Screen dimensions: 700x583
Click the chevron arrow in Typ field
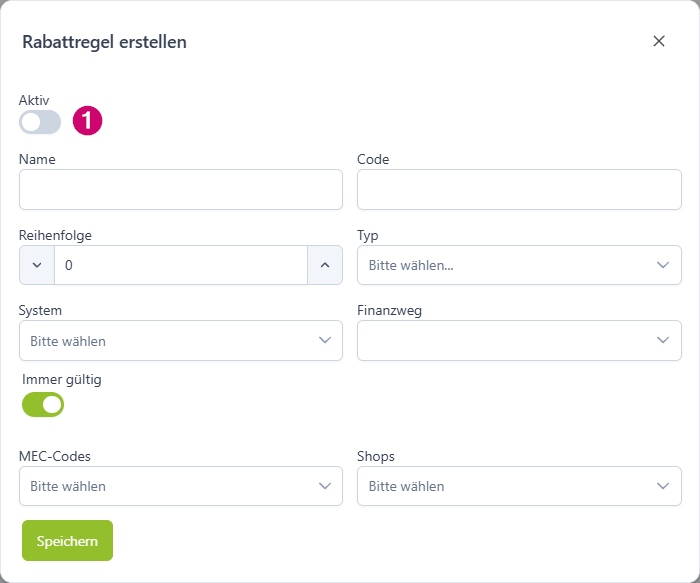[663, 265]
